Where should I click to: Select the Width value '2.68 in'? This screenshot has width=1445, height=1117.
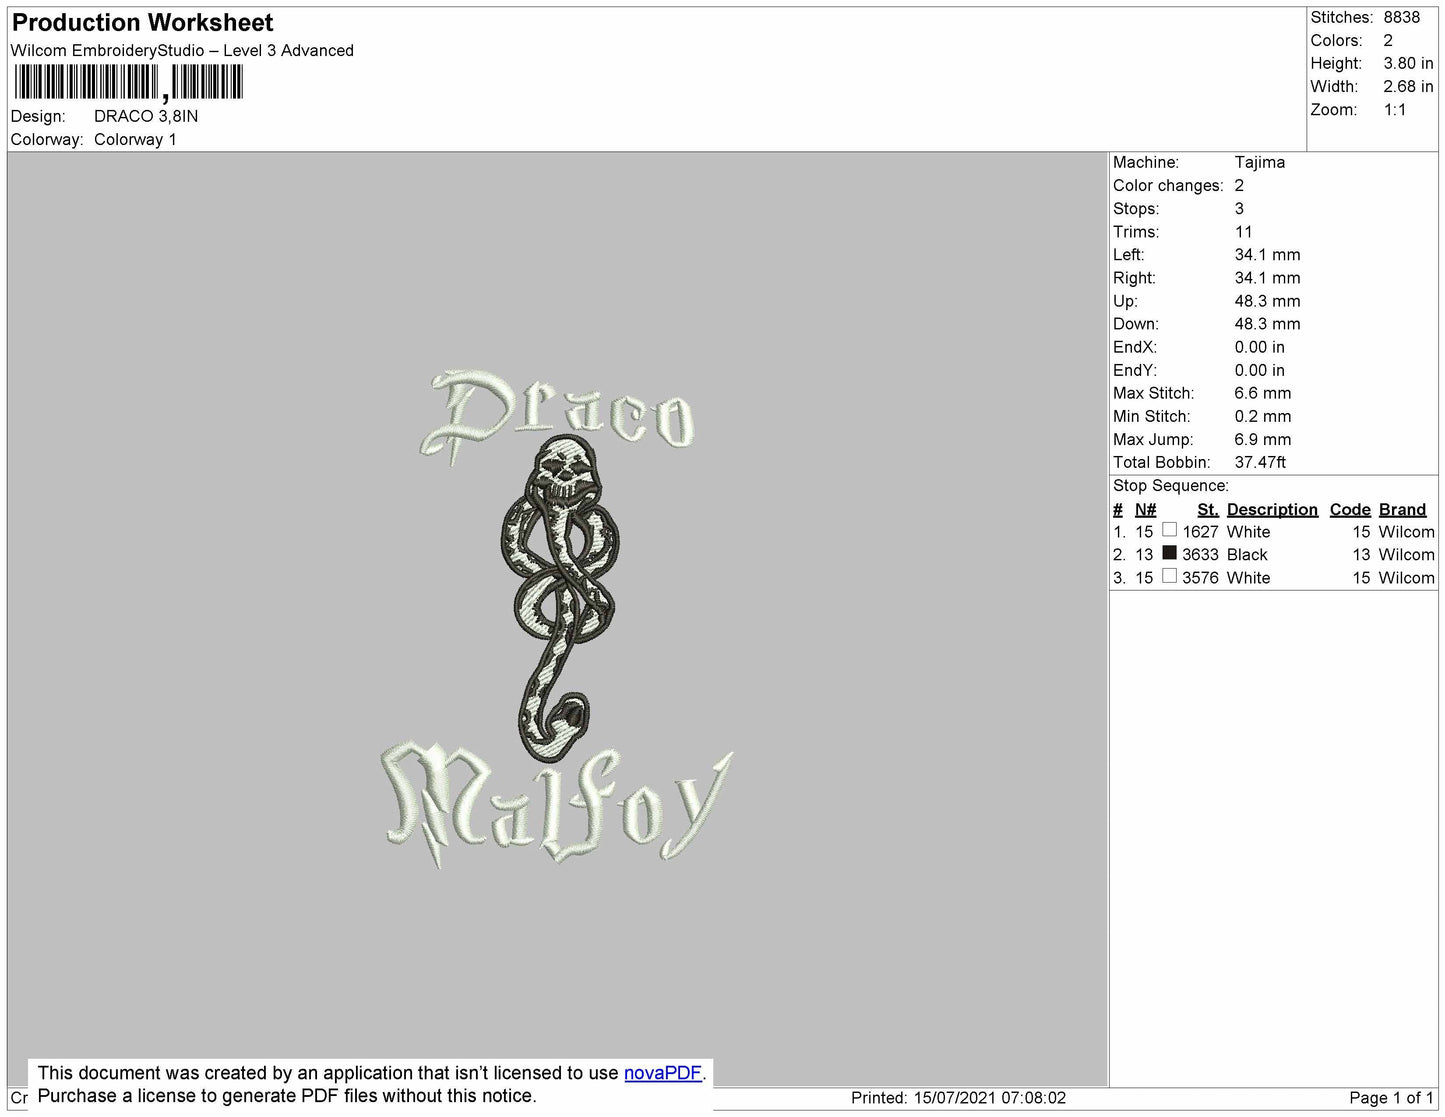coord(1408,87)
